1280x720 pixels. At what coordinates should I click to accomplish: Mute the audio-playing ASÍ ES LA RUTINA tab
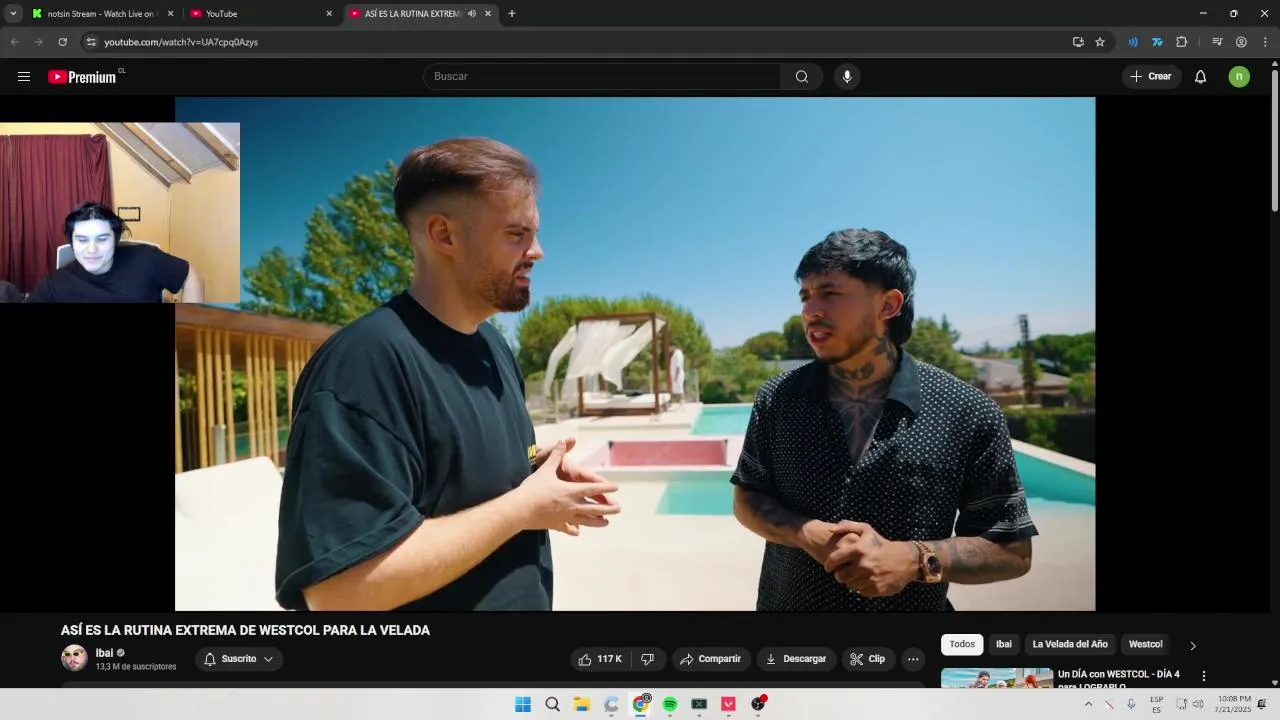(x=472, y=14)
